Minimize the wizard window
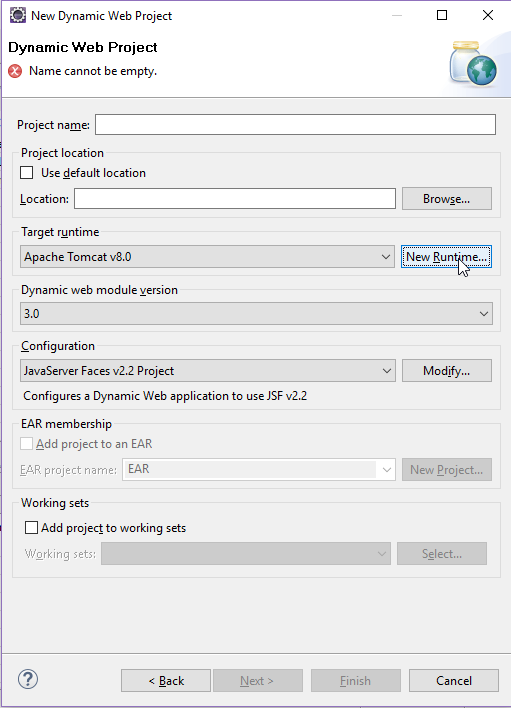This screenshot has width=511, height=708. coord(397,15)
